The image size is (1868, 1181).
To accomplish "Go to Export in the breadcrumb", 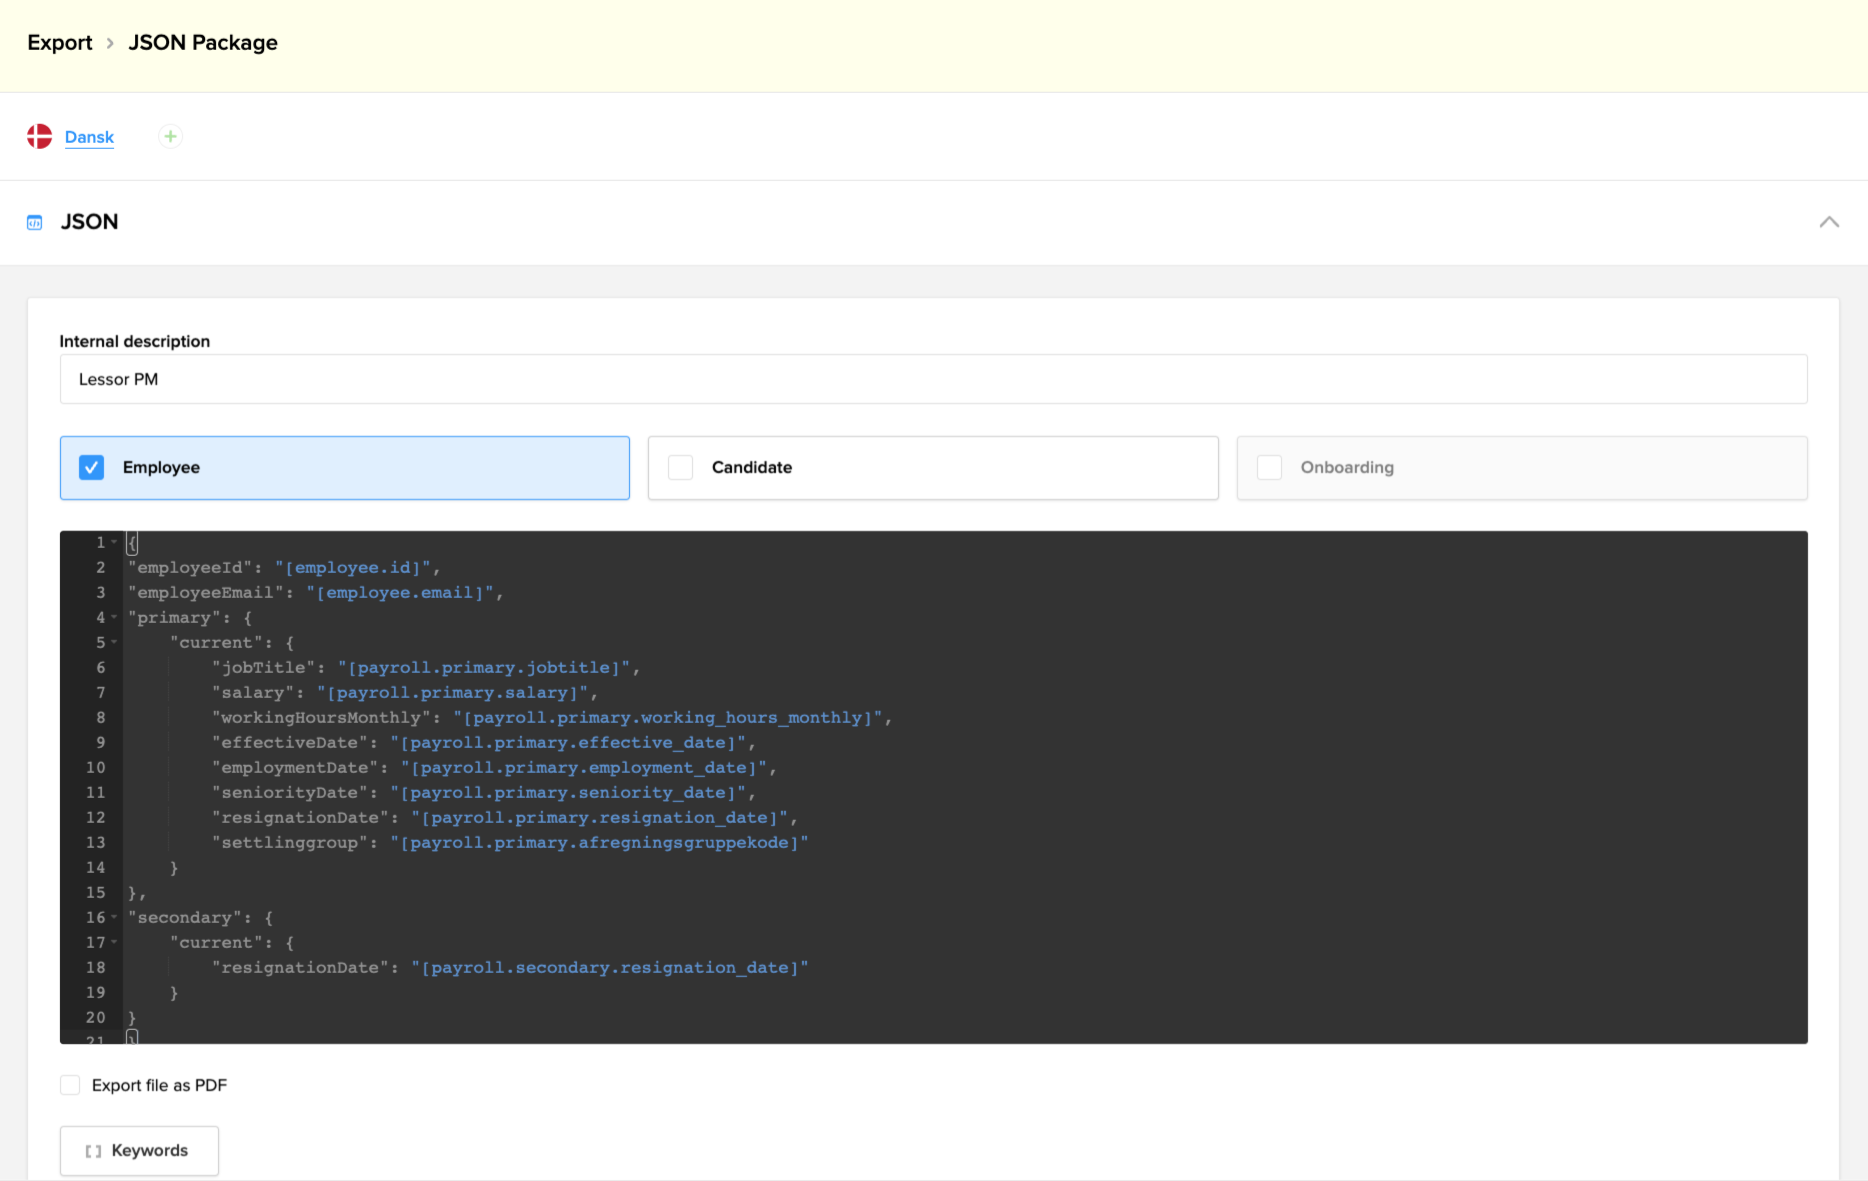I will pos(60,43).
